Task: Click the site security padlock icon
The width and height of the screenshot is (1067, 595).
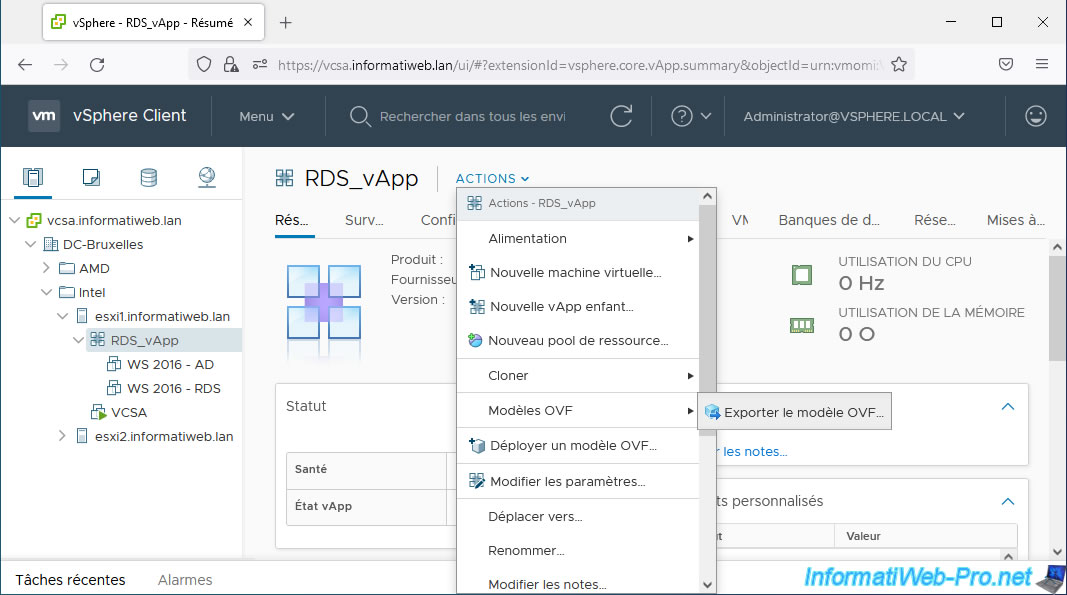Action: [x=231, y=65]
